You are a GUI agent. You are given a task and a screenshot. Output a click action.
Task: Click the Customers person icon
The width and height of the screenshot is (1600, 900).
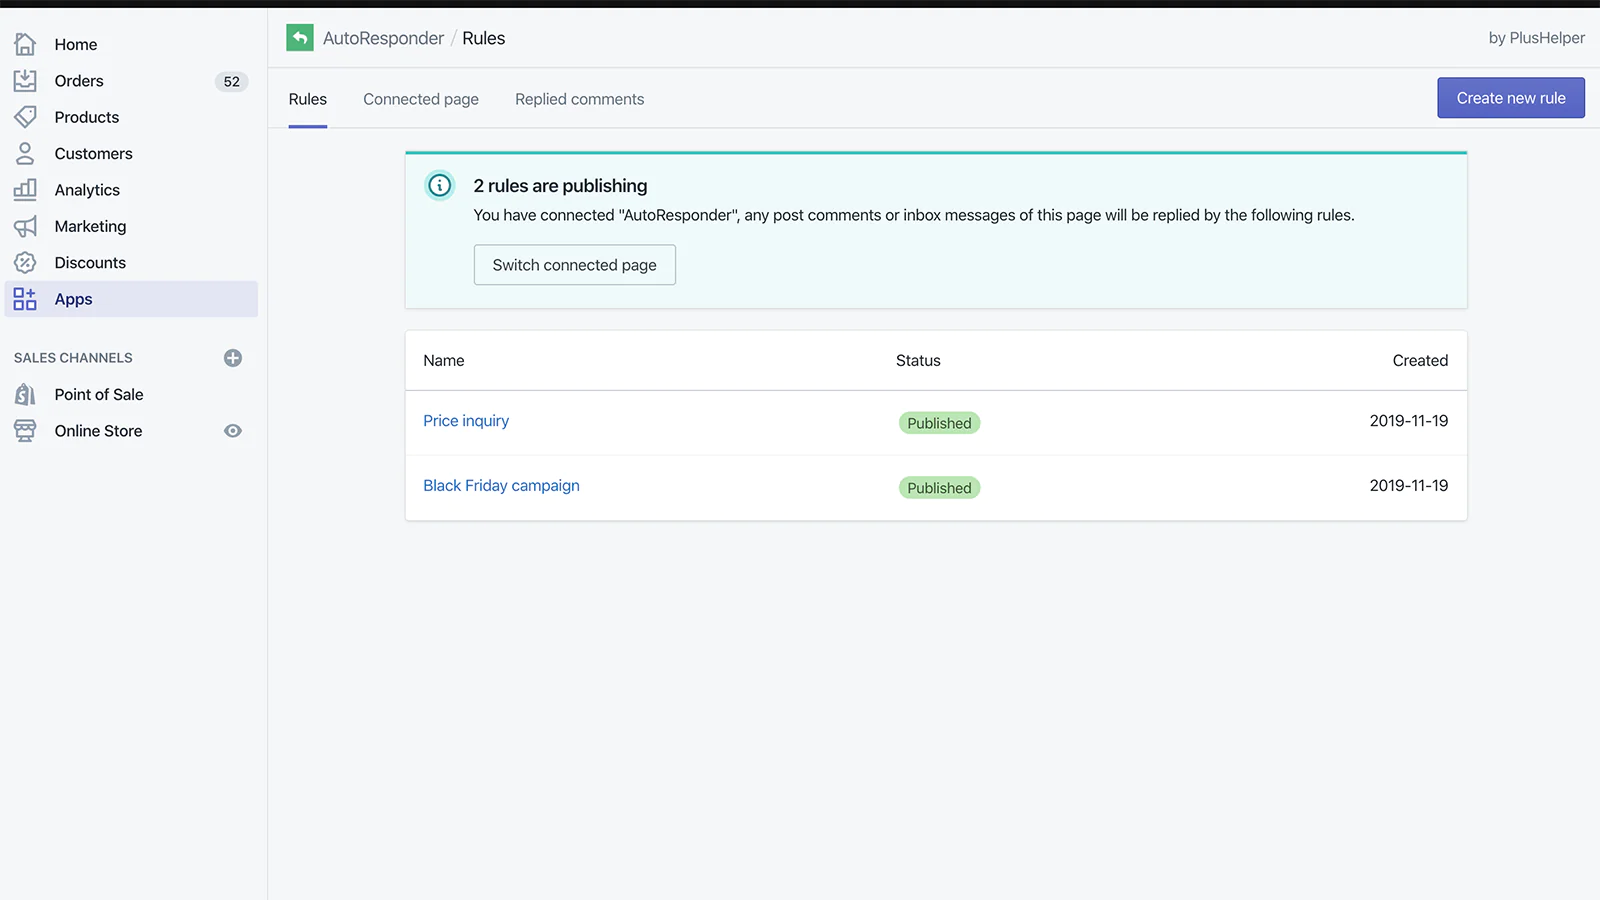(25, 153)
